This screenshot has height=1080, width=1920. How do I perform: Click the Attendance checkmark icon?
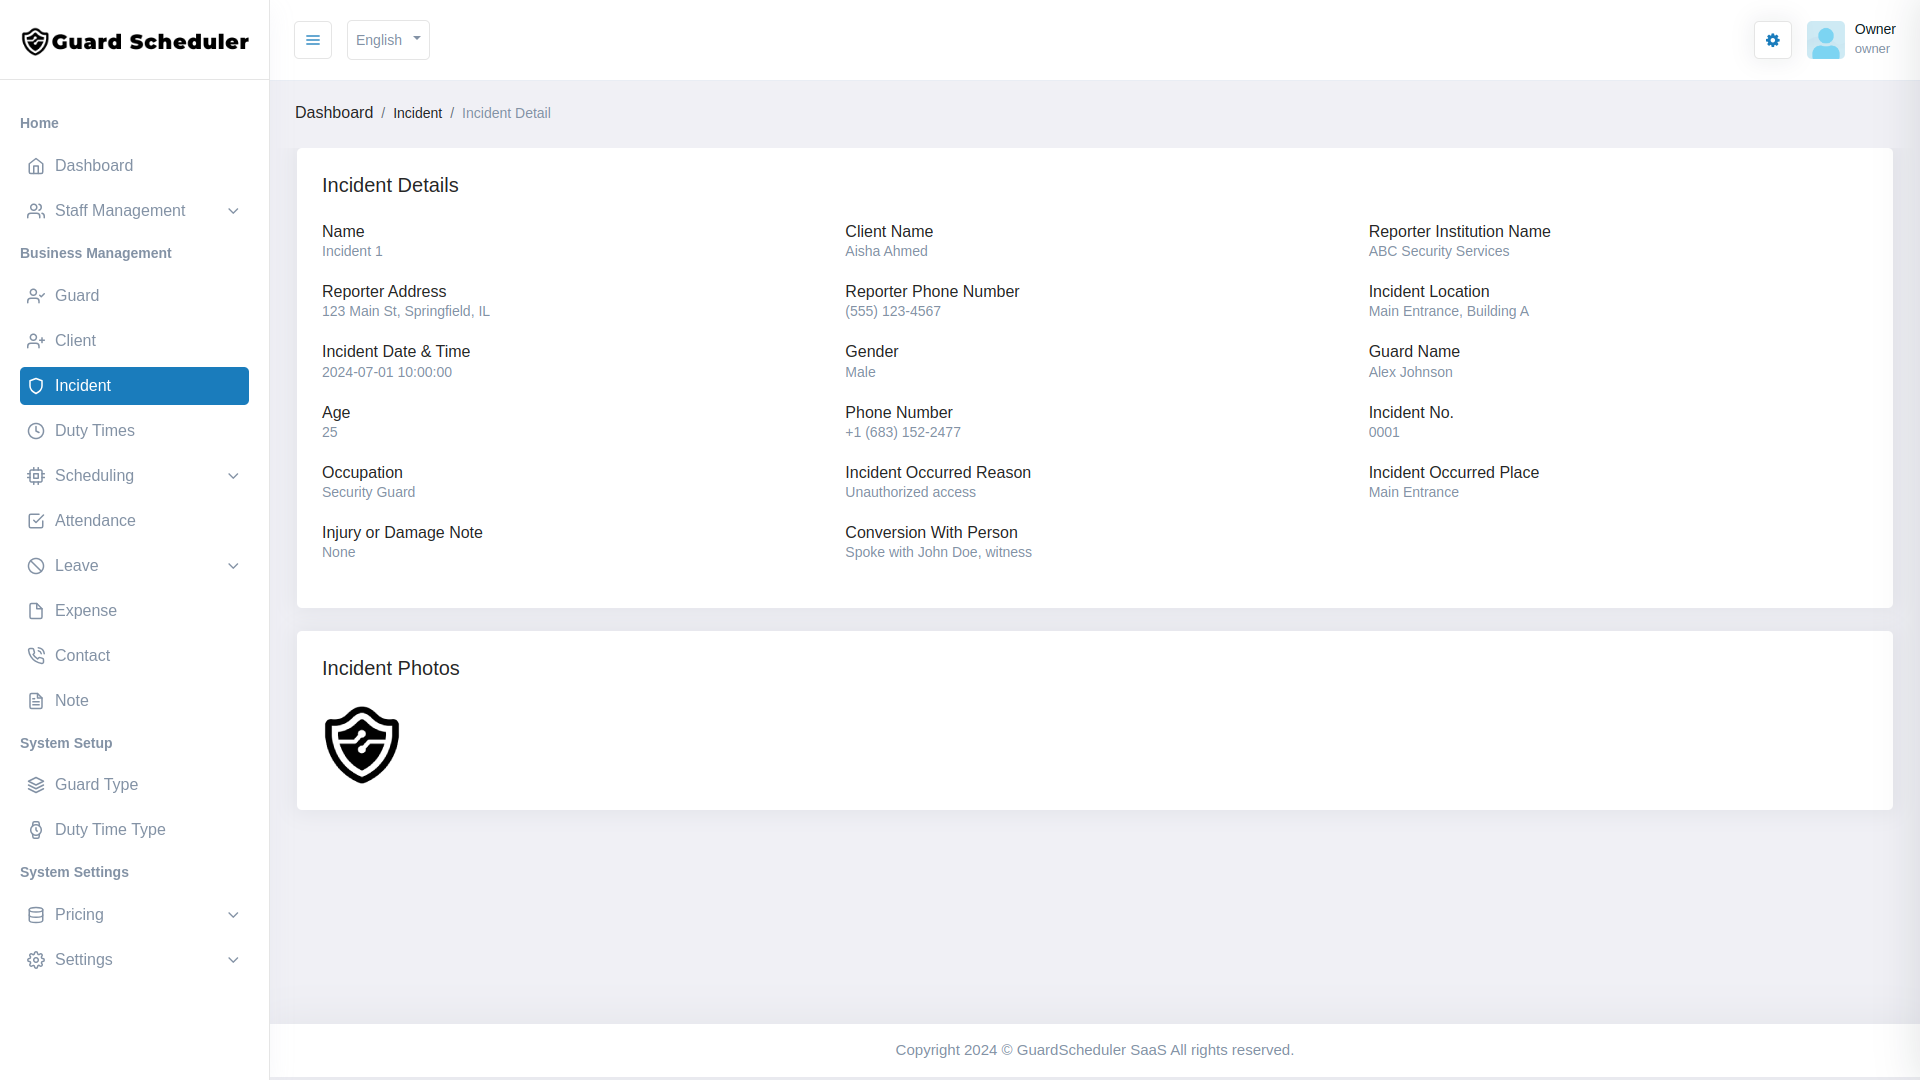[x=36, y=520]
